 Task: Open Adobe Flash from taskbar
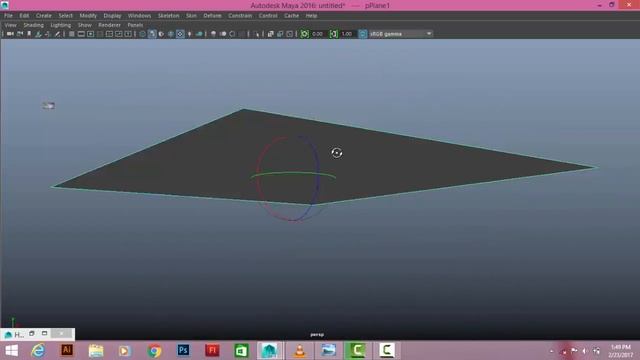(212, 350)
